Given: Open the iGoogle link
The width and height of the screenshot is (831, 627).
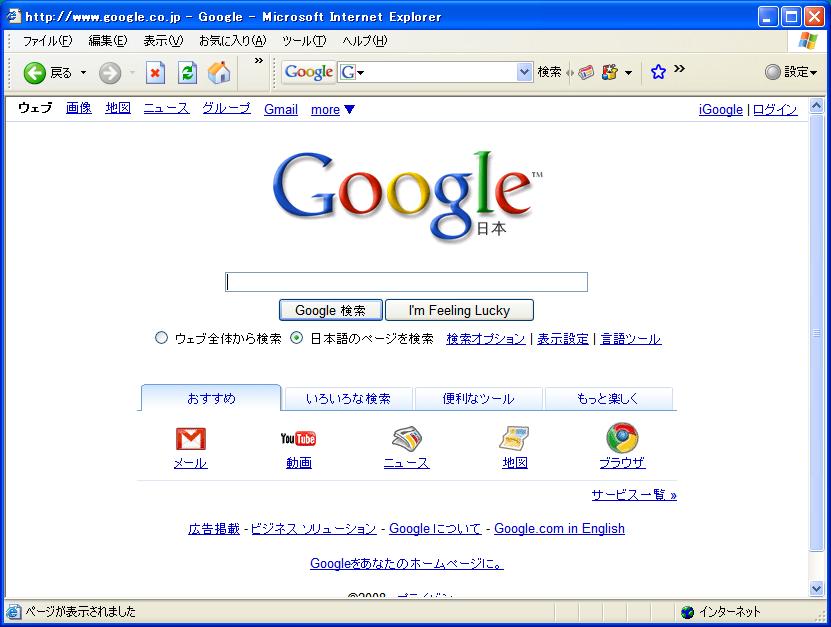Looking at the screenshot, I should pos(721,109).
